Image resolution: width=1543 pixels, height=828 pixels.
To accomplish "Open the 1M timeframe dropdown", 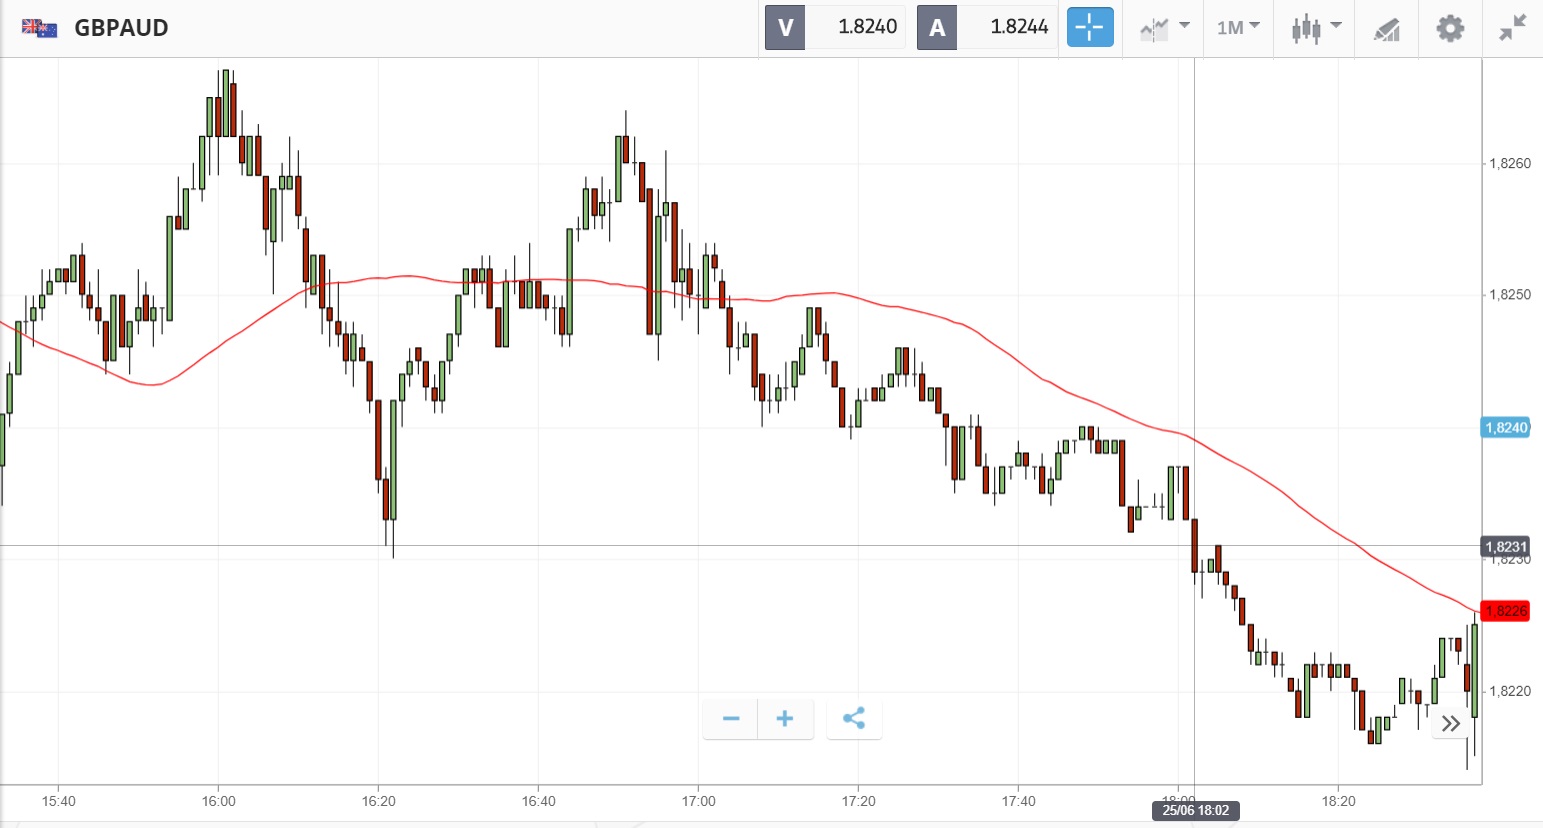I will click(x=1237, y=28).
